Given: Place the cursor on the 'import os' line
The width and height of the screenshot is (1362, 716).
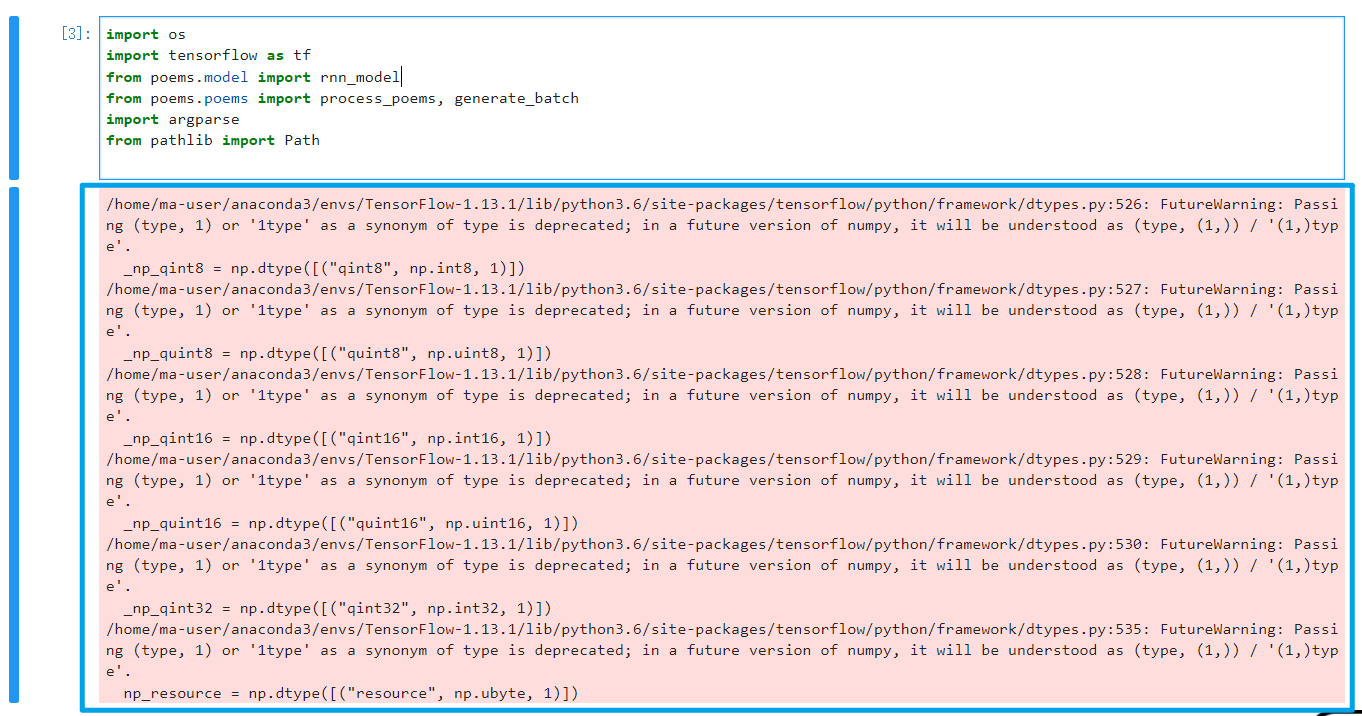Looking at the screenshot, I should (146, 34).
